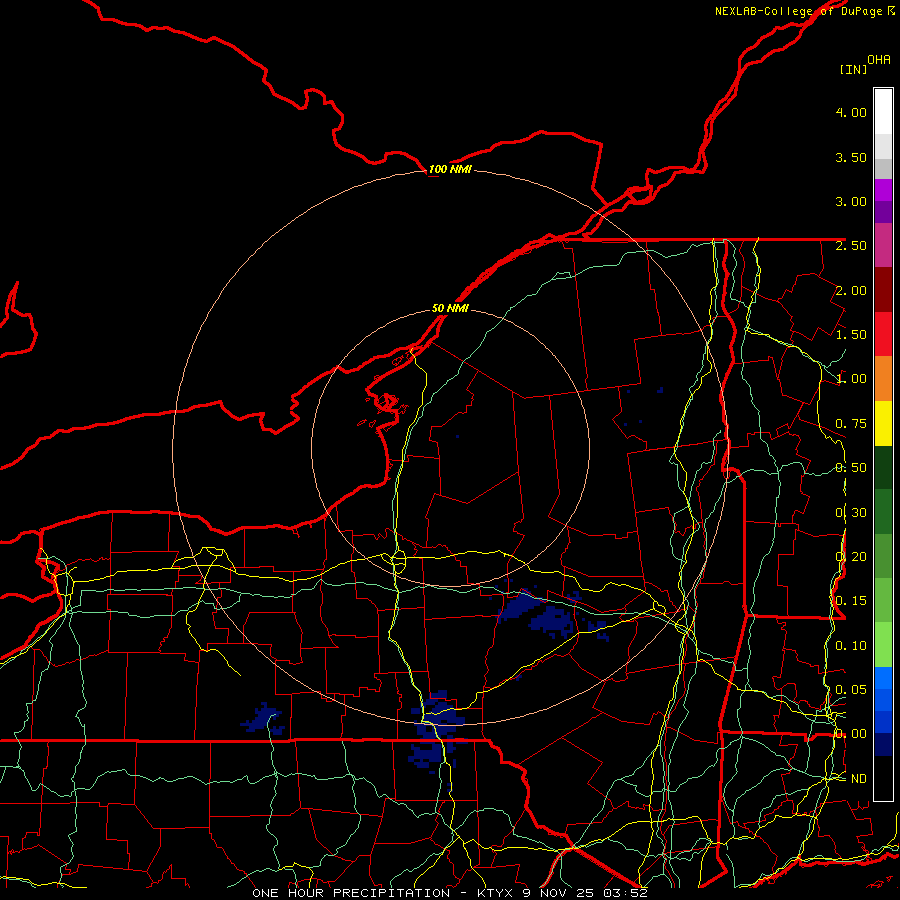Click the lime green swatch near 0.10
This screenshot has width=900, height=900.
click(883, 645)
